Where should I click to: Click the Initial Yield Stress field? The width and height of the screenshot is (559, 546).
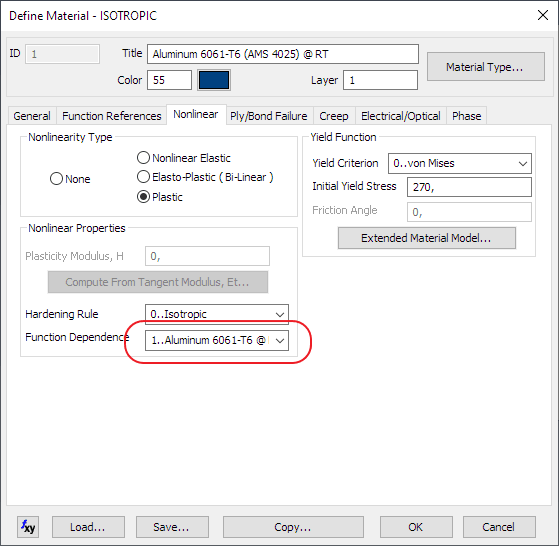[469, 187]
